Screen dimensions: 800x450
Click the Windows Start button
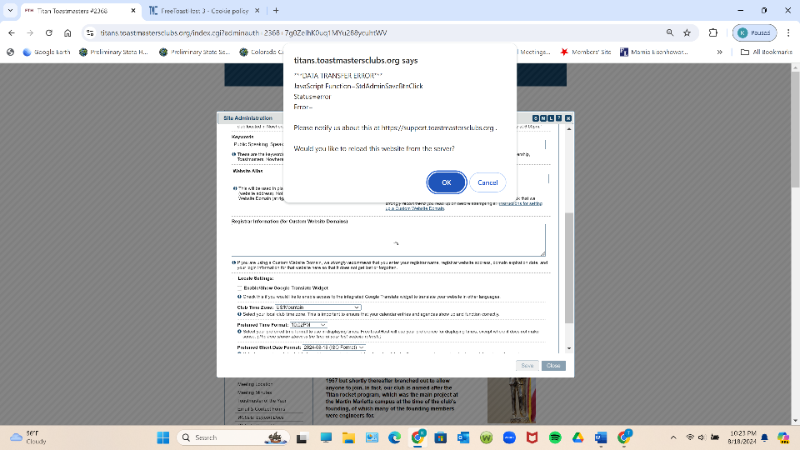pyautogui.click(x=163, y=437)
